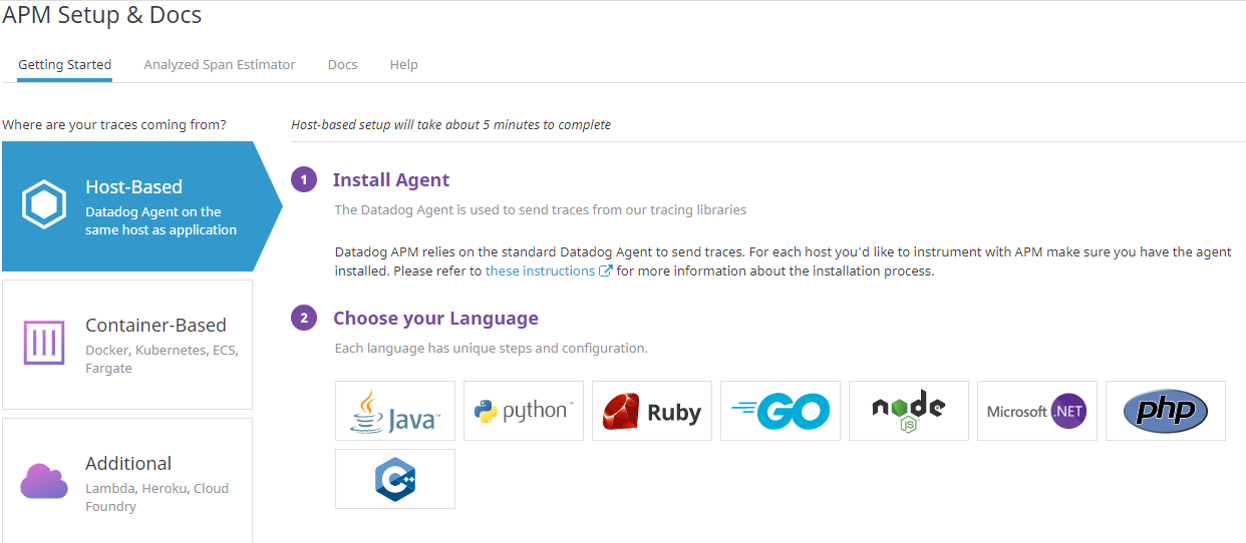1246x543 pixels.
Task: Open the Help tab
Action: 404,65
